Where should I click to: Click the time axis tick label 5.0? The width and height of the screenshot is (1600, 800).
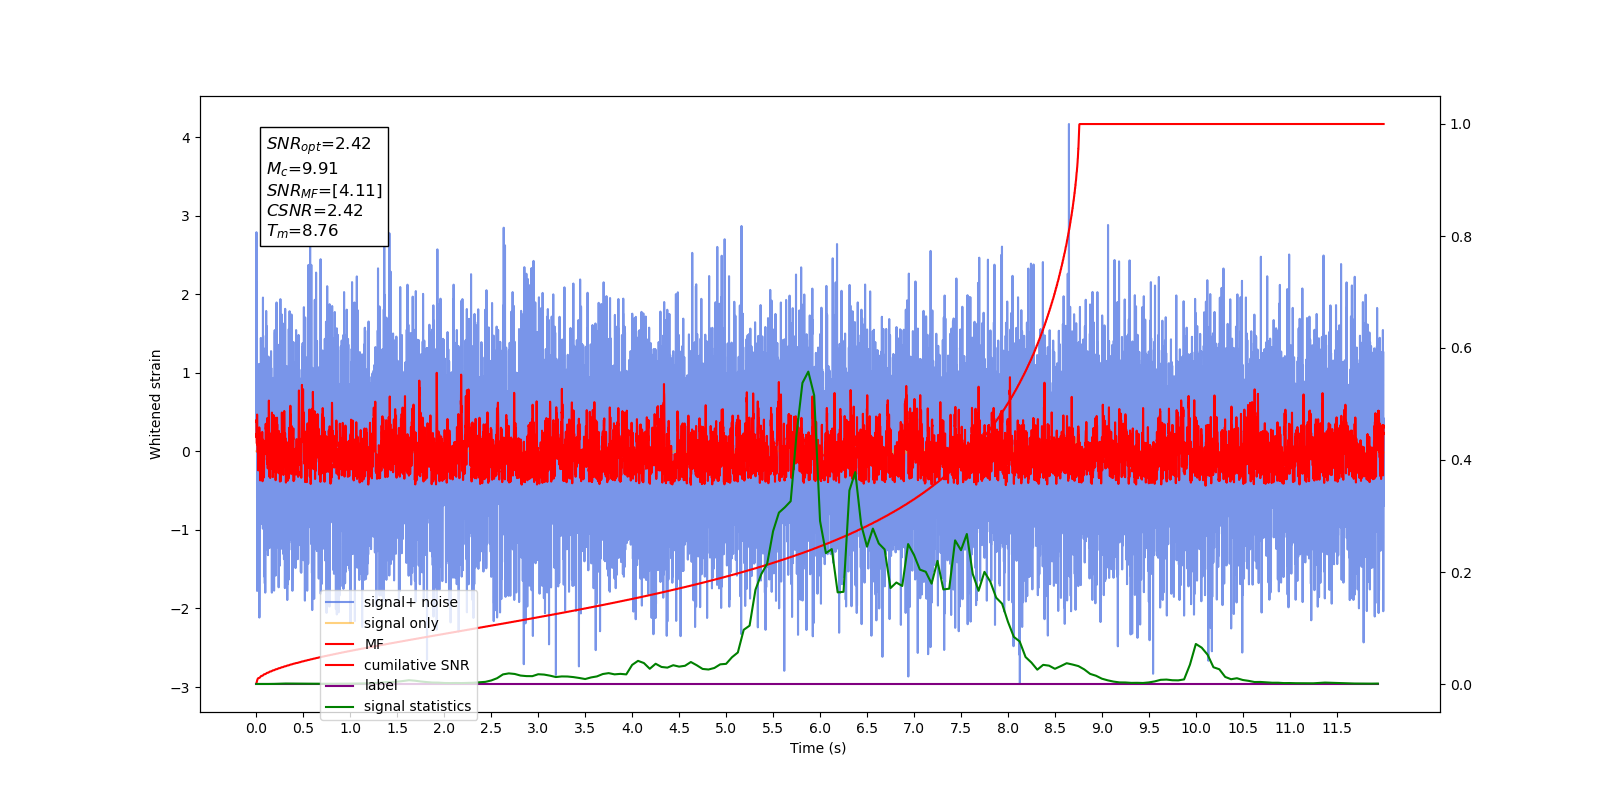coord(726,728)
